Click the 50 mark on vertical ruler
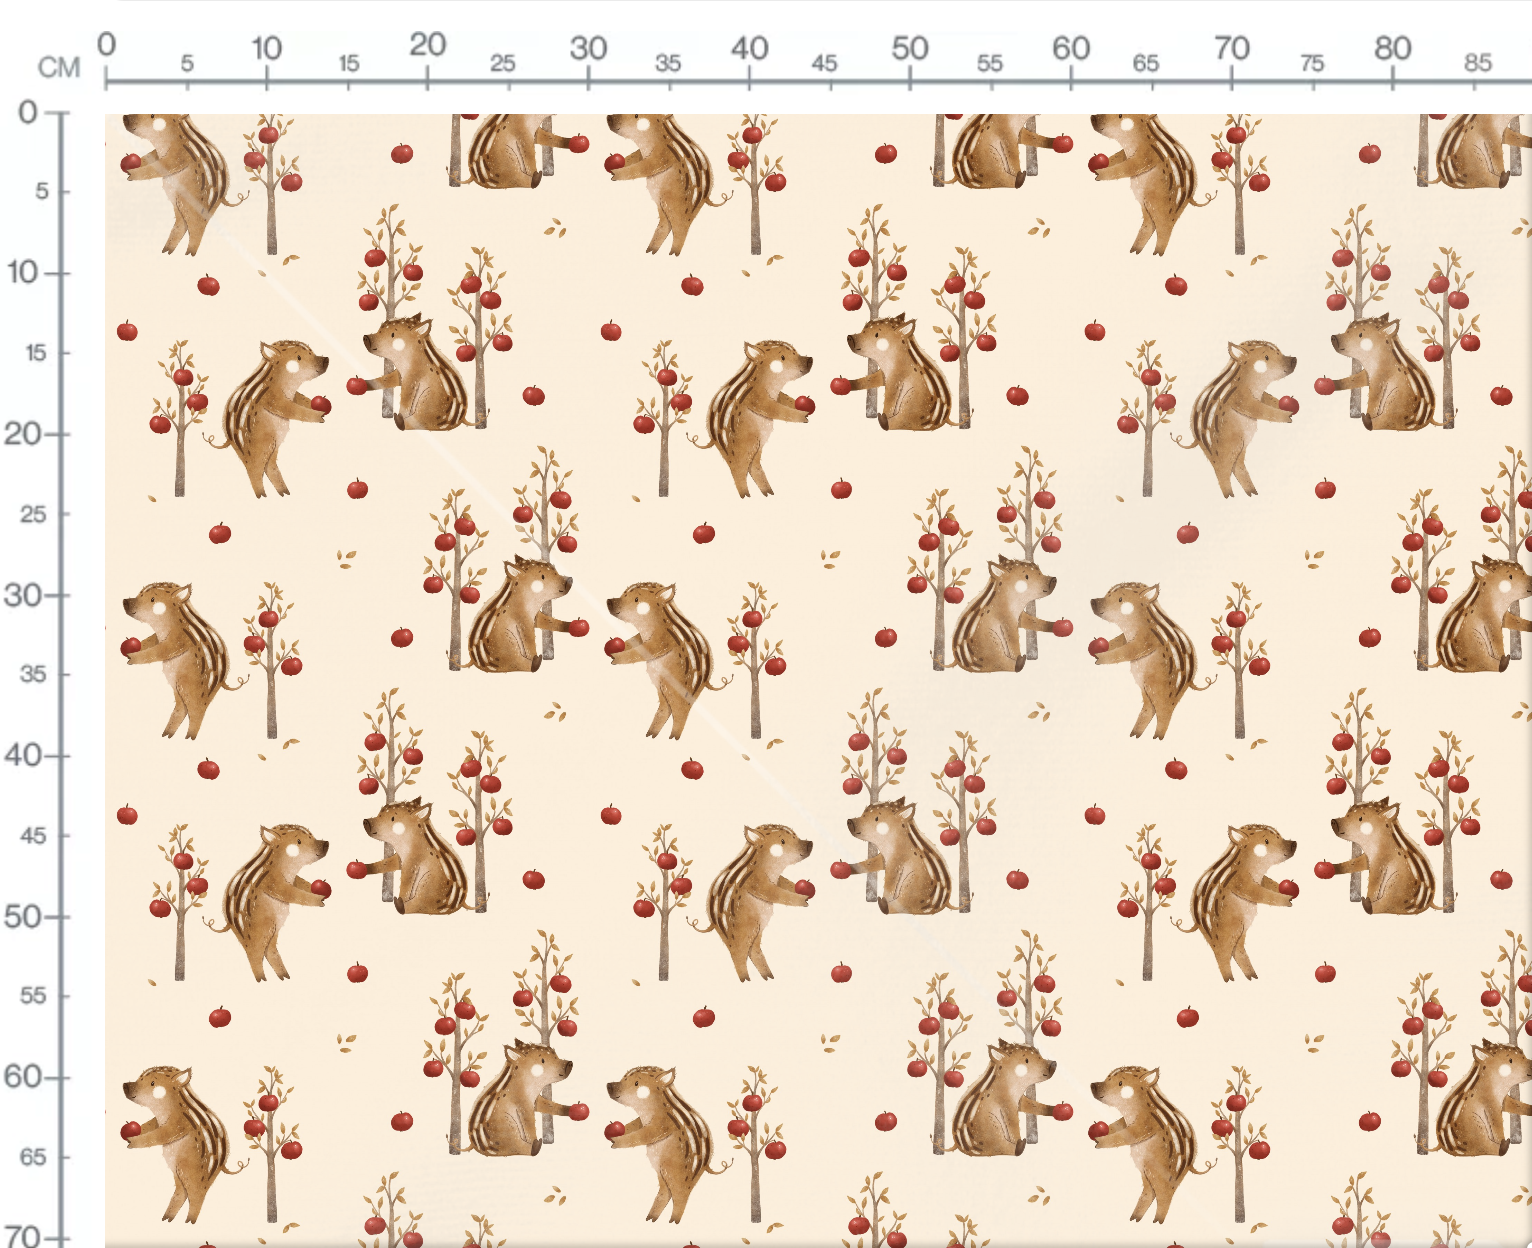The image size is (1532, 1248). pyautogui.click(x=23, y=916)
